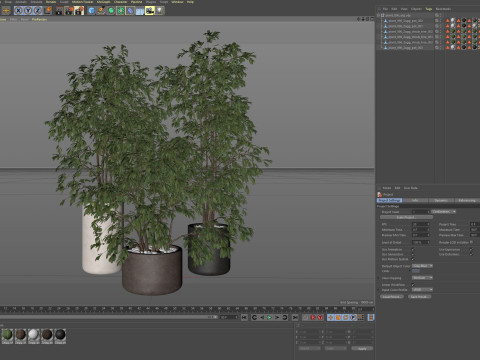Click viewport maximize toggle icon

(x=372, y=19)
